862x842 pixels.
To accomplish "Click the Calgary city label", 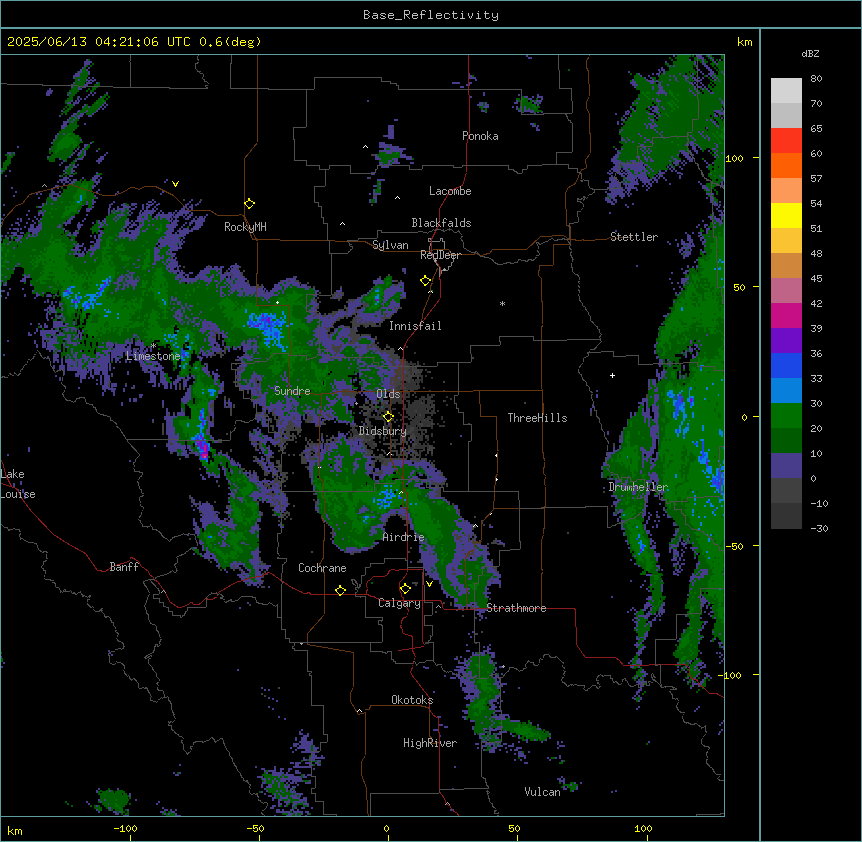I will pos(400,603).
